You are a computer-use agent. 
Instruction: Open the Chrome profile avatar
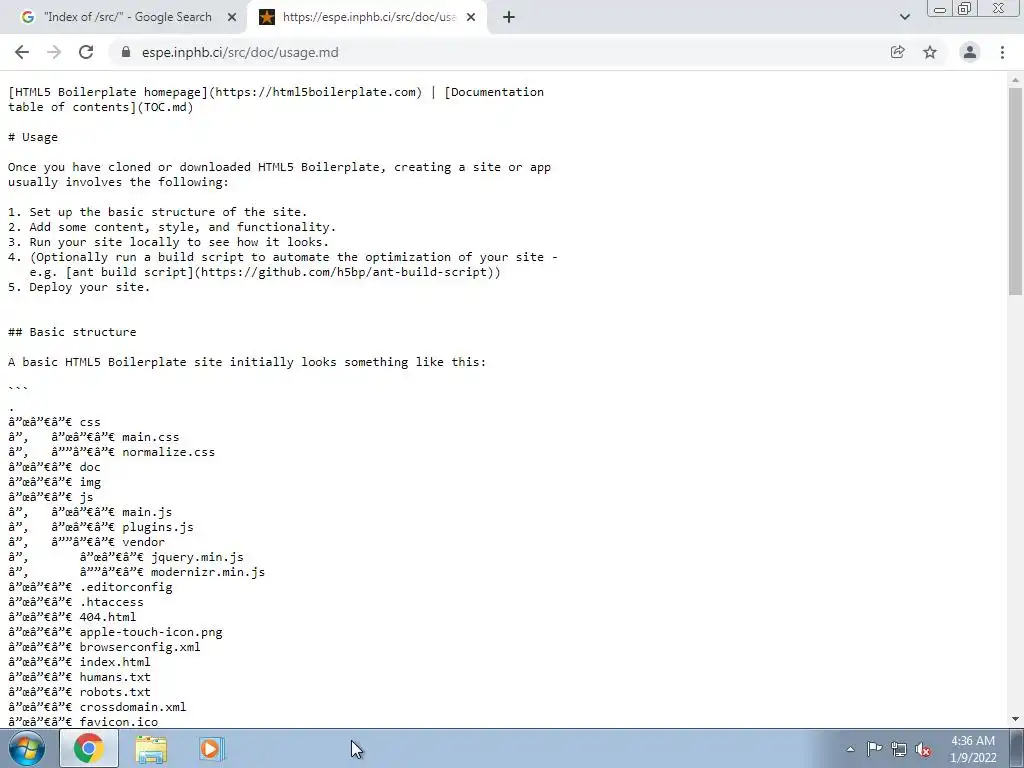(x=970, y=52)
